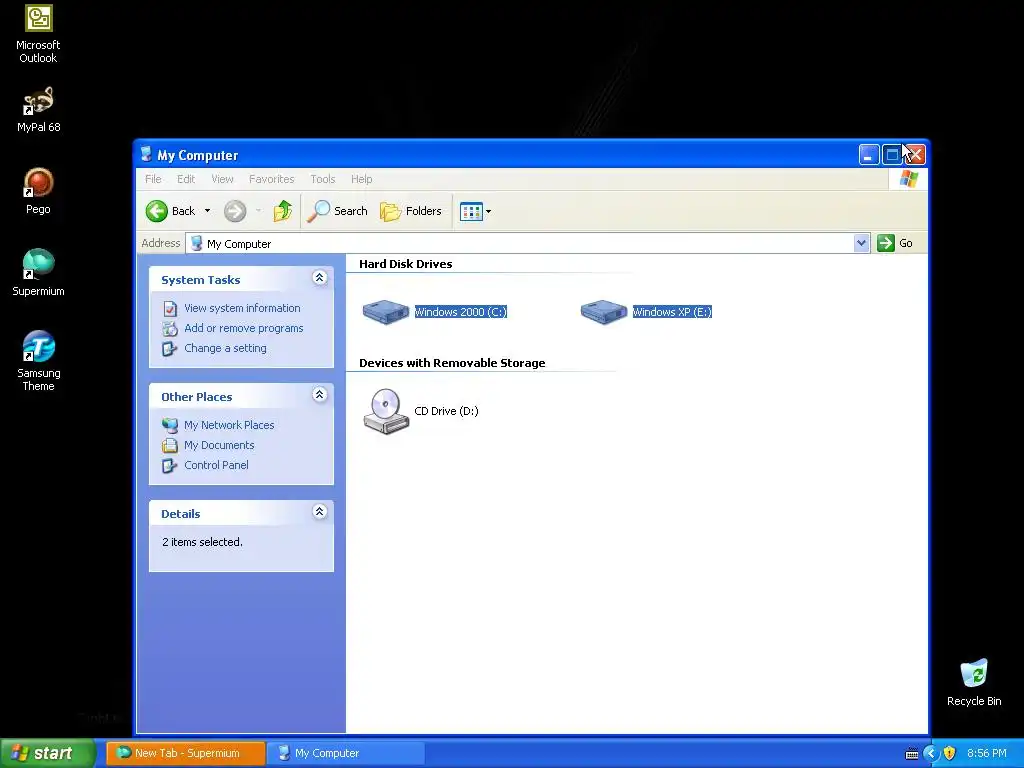The image size is (1024, 768).
Task: Click View system information link
Action: coord(242,308)
